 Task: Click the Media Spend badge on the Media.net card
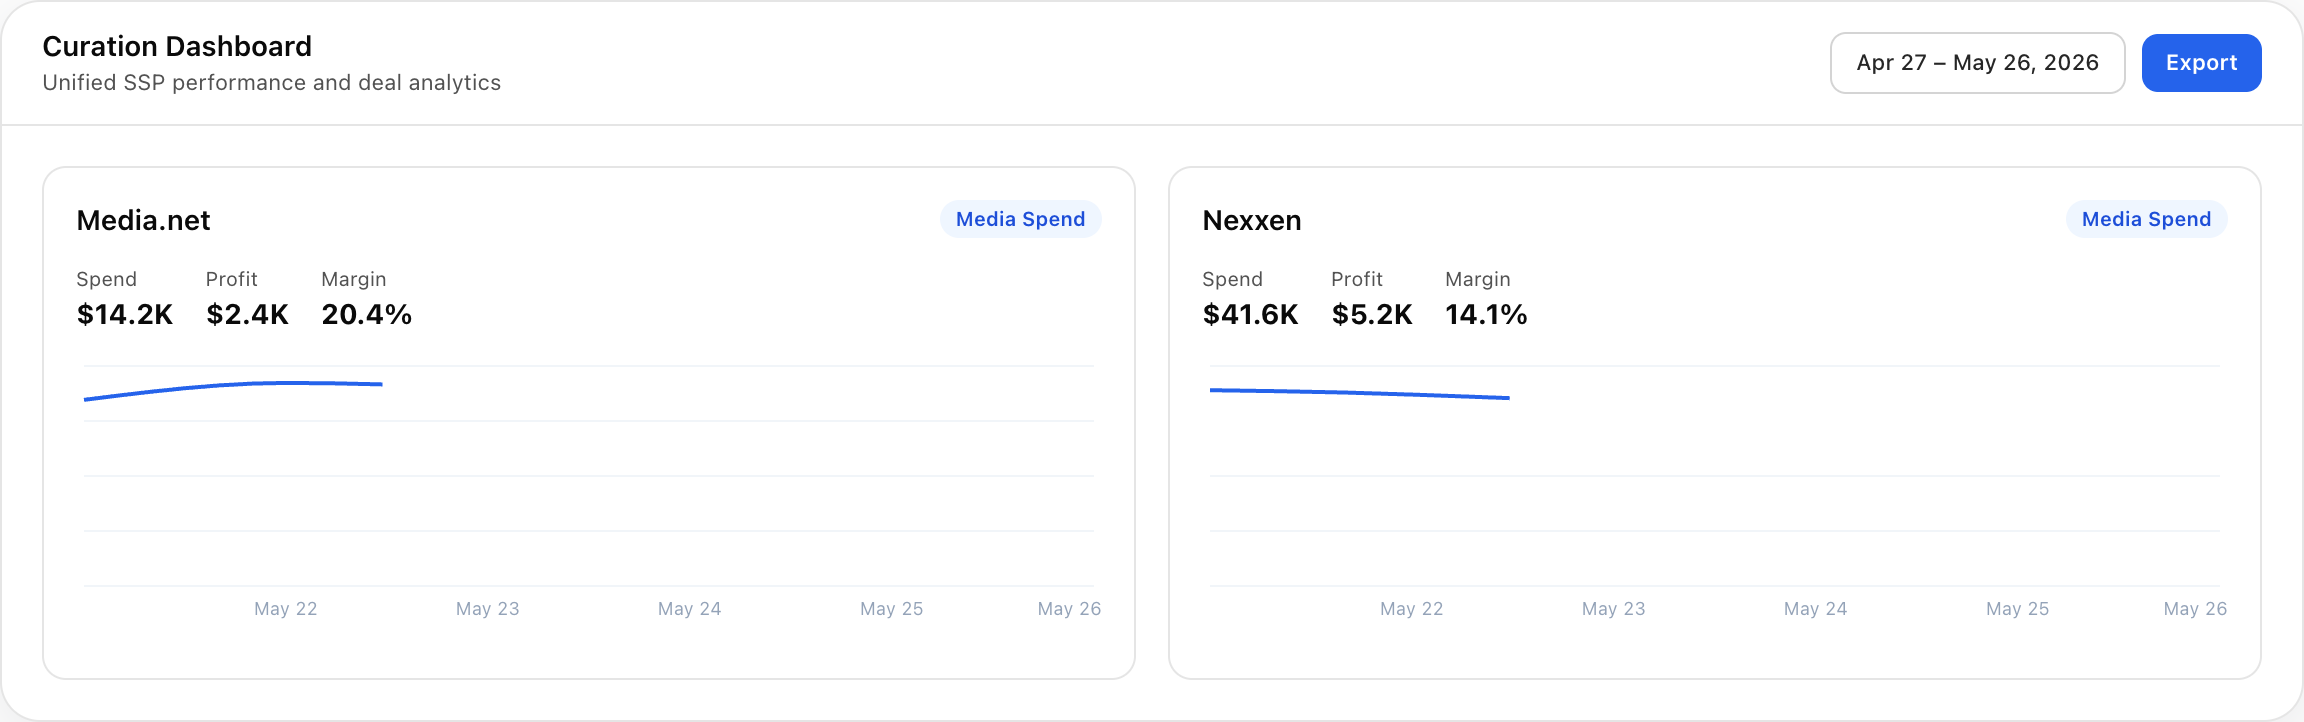(x=1020, y=219)
